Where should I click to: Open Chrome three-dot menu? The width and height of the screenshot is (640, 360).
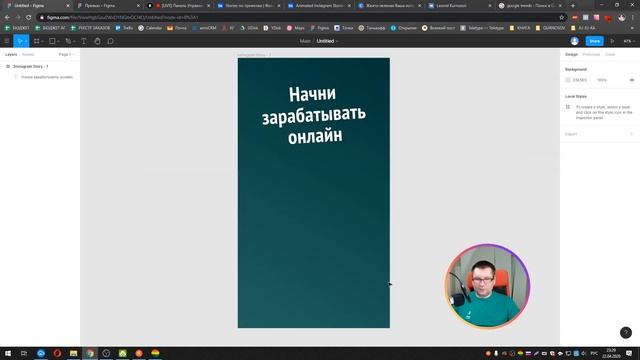633,18
